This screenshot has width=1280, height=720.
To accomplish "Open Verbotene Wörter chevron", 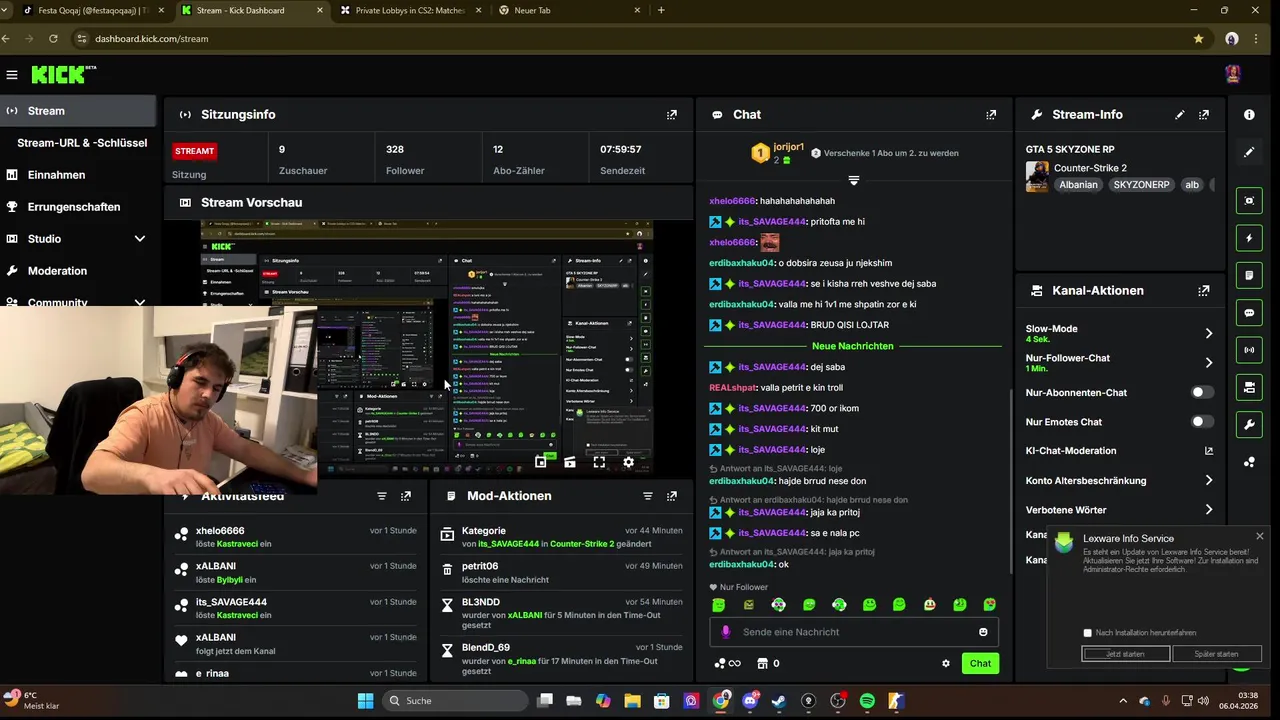I will 1208,510.
